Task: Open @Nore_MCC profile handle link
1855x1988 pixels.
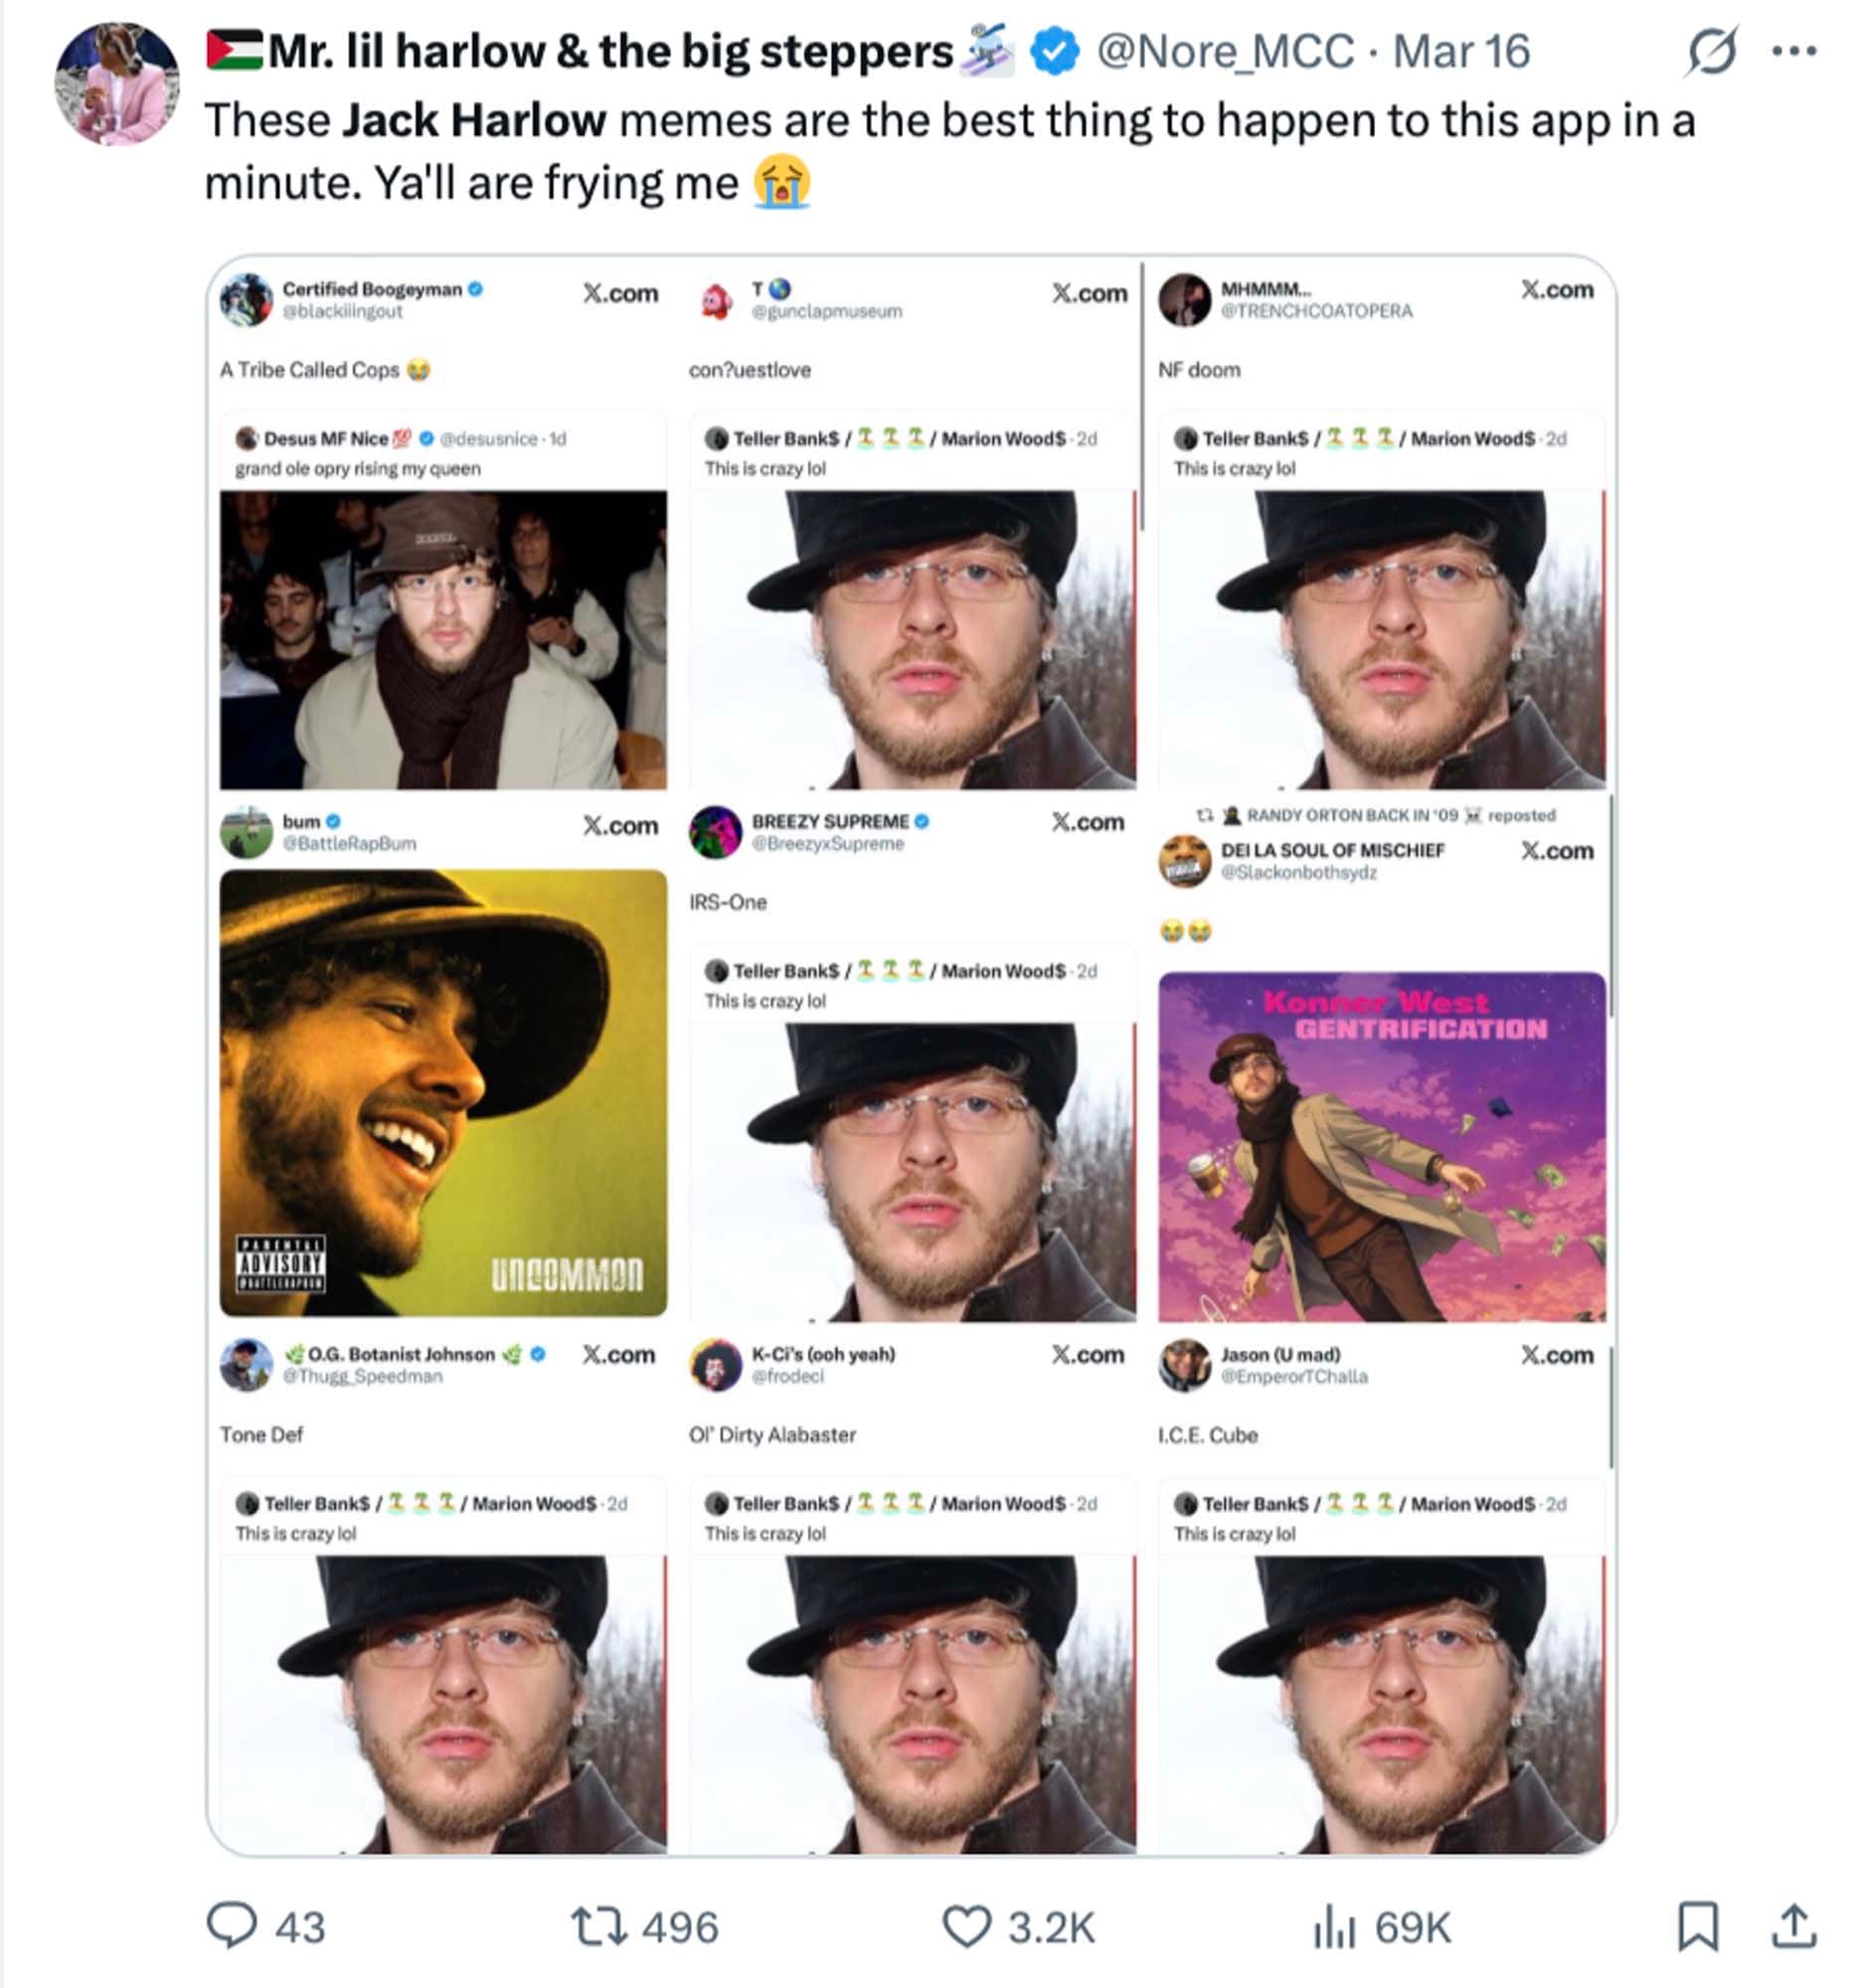Action: coord(1225,52)
